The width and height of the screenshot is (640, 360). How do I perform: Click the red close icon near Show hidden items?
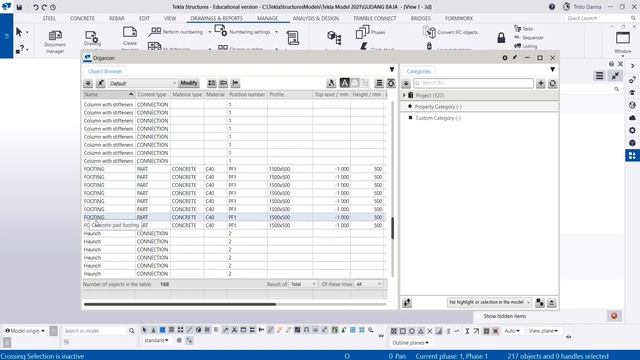click(x=614, y=316)
